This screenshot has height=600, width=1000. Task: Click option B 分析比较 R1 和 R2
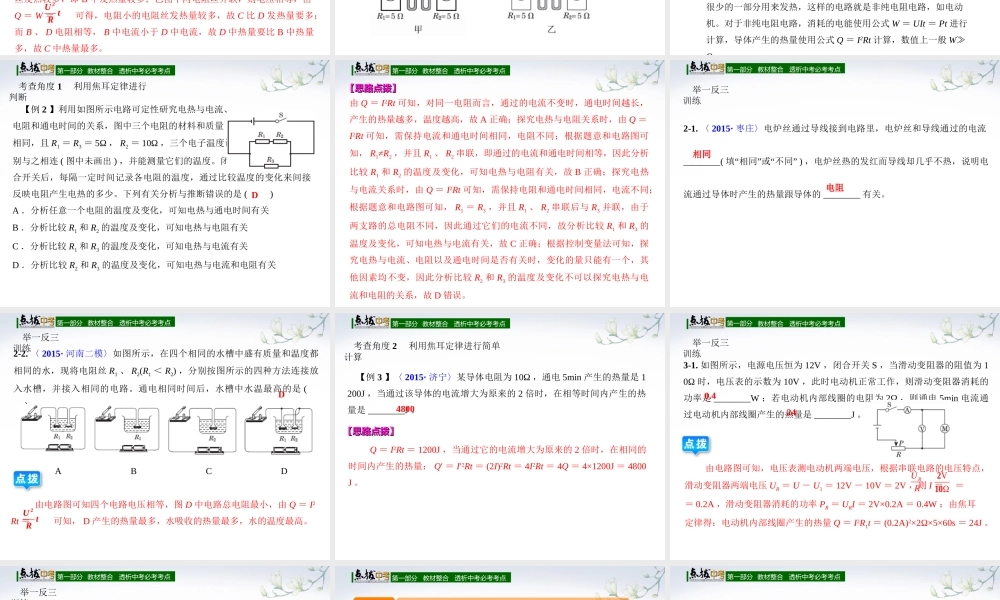click(130, 228)
